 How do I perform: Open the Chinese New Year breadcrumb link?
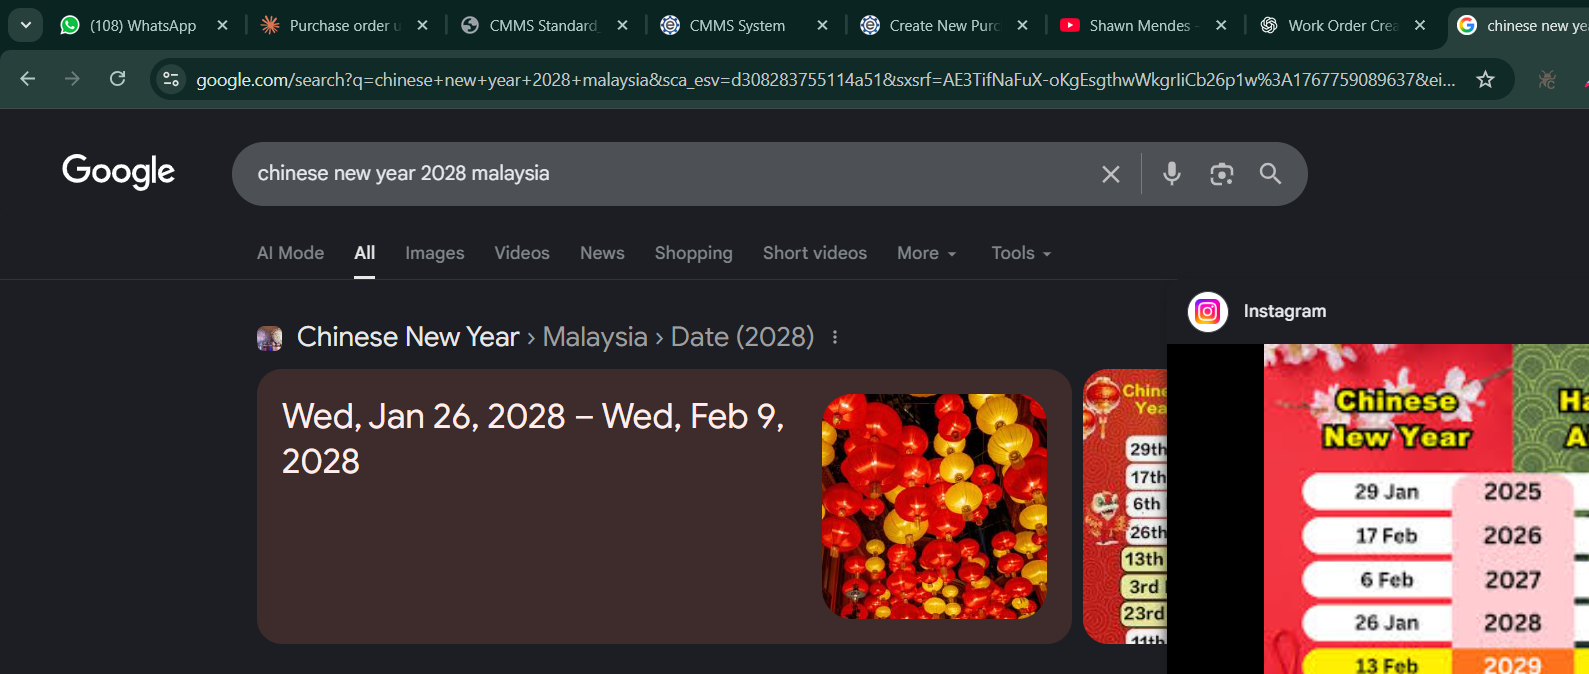[x=407, y=337]
